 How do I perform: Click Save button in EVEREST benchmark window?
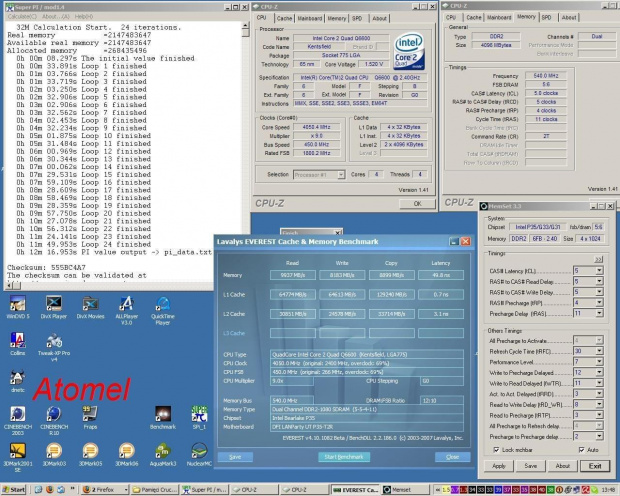point(235,457)
